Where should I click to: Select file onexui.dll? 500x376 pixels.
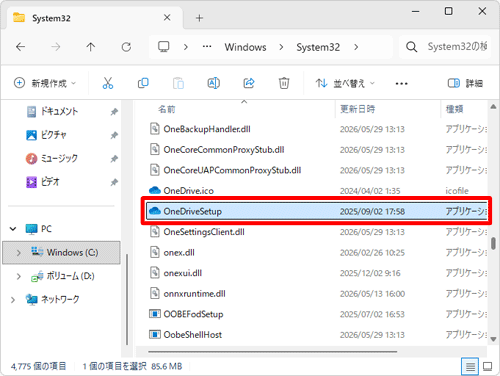pos(183,273)
